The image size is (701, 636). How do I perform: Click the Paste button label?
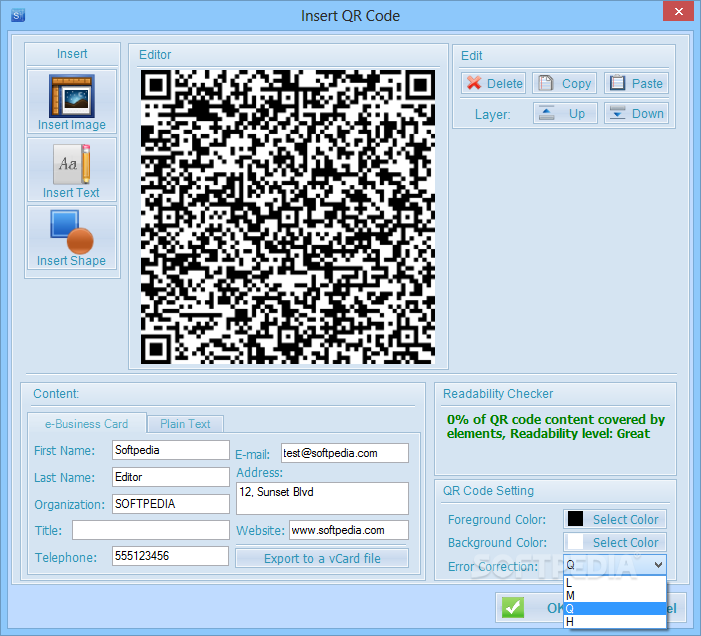point(647,84)
